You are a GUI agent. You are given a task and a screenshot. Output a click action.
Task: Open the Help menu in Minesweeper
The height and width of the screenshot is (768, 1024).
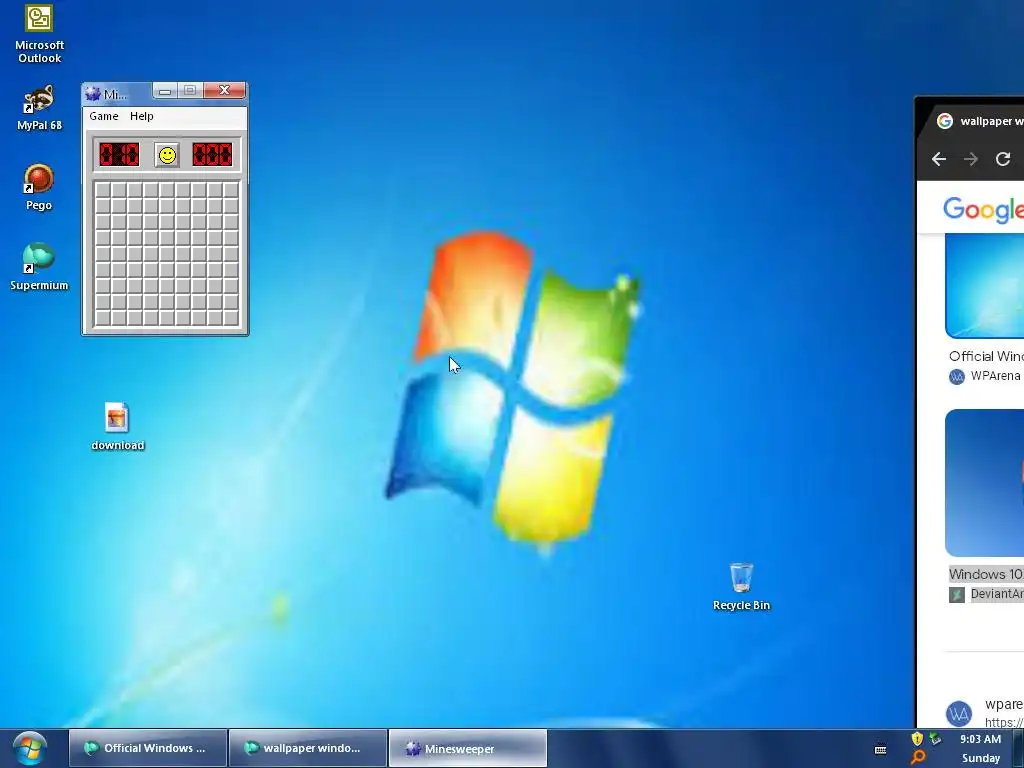[142, 116]
